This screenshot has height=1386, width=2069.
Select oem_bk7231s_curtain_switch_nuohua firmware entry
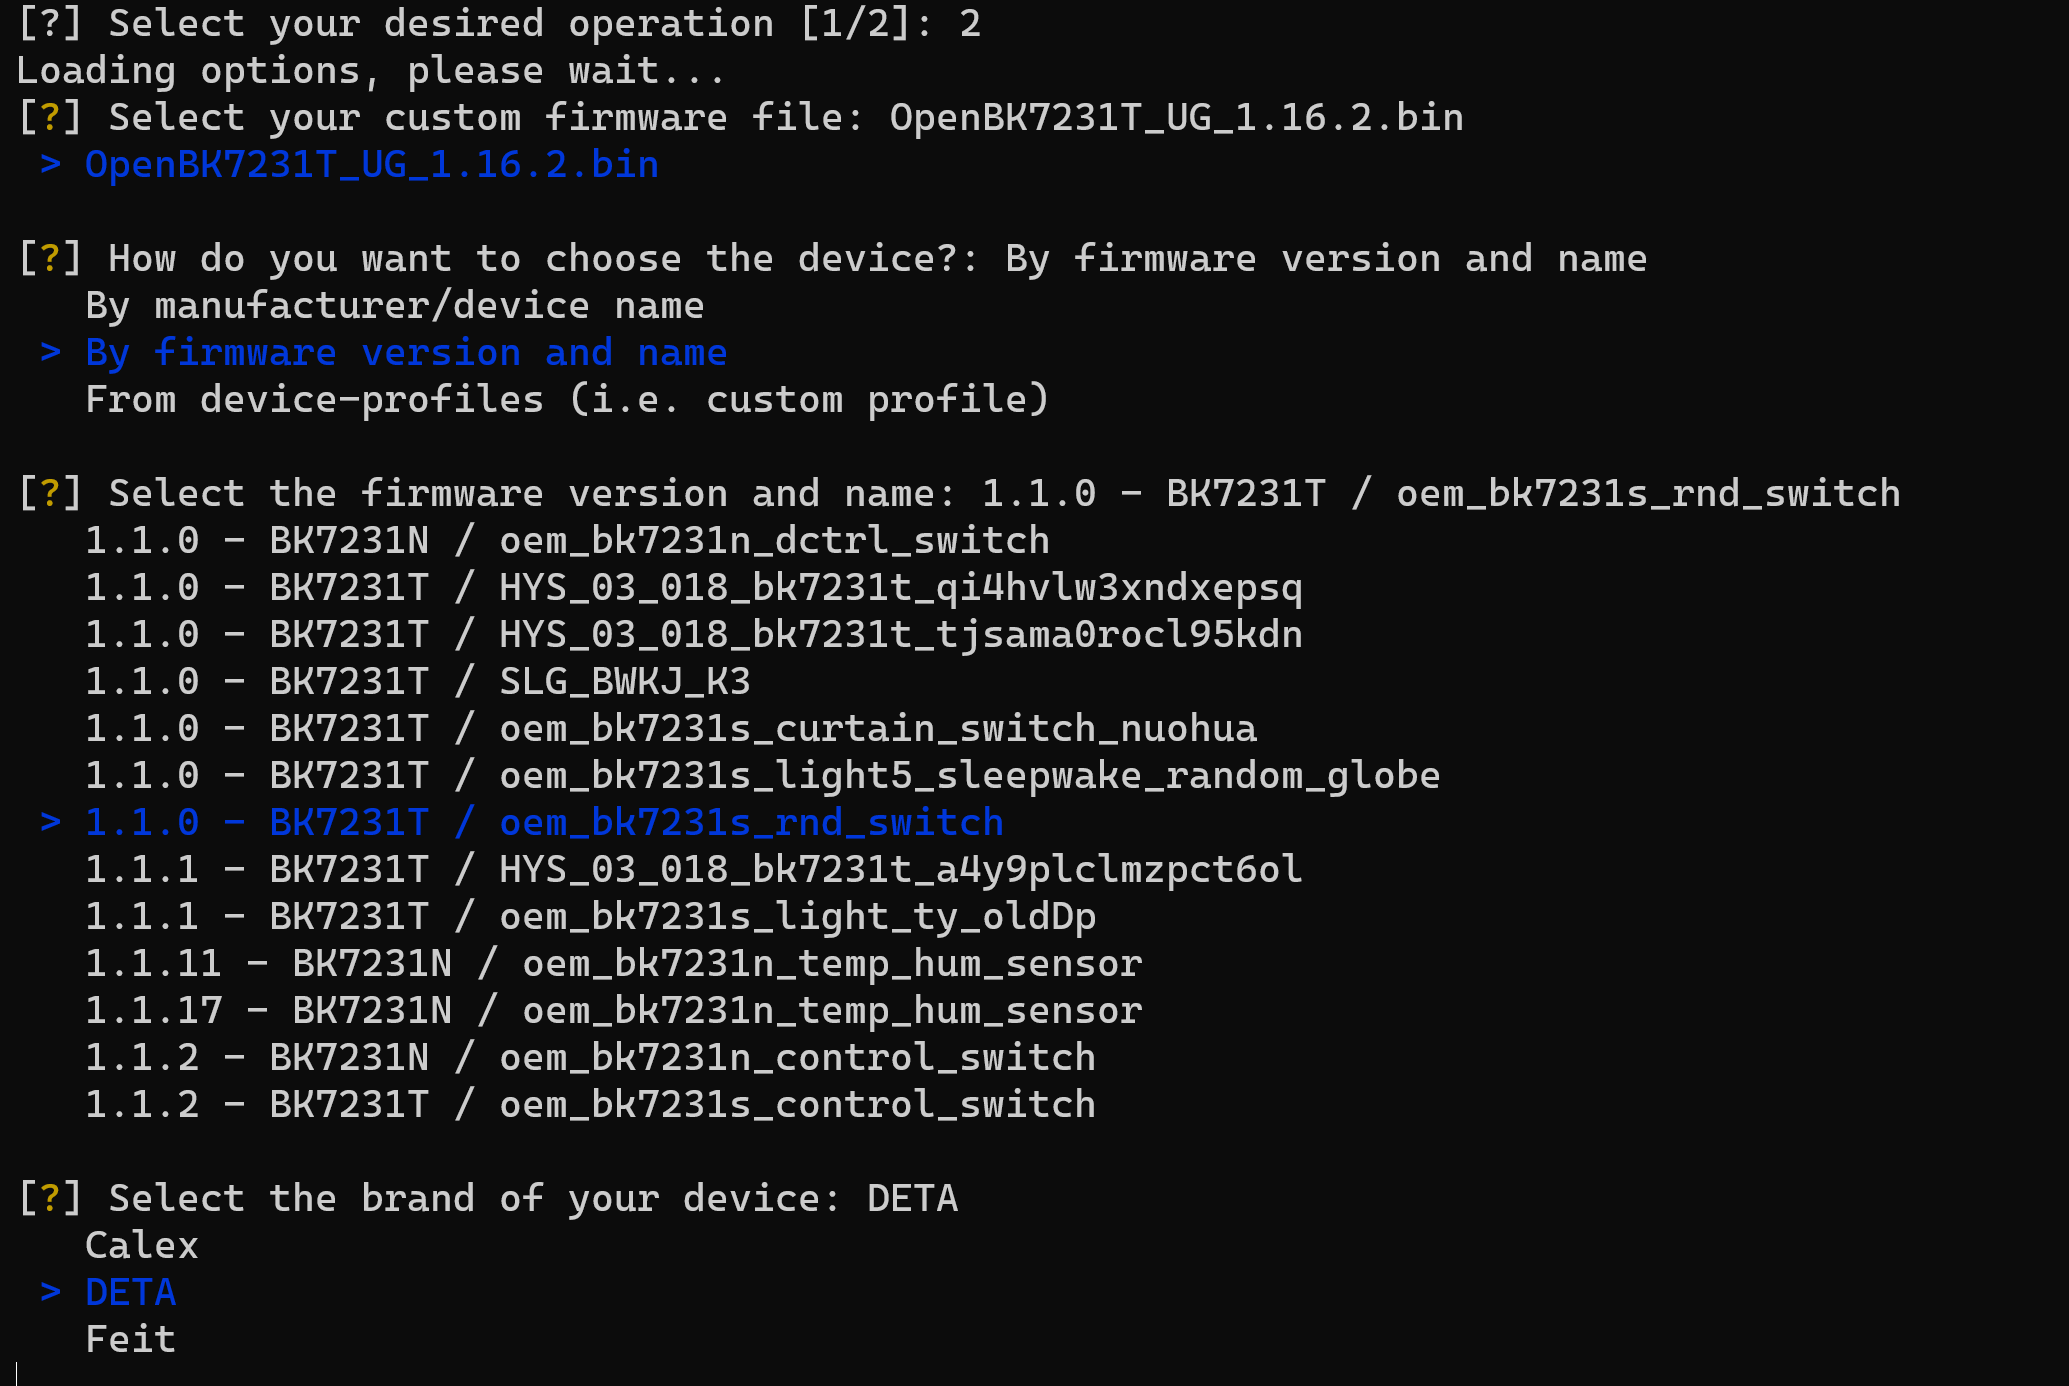pyautogui.click(x=671, y=729)
